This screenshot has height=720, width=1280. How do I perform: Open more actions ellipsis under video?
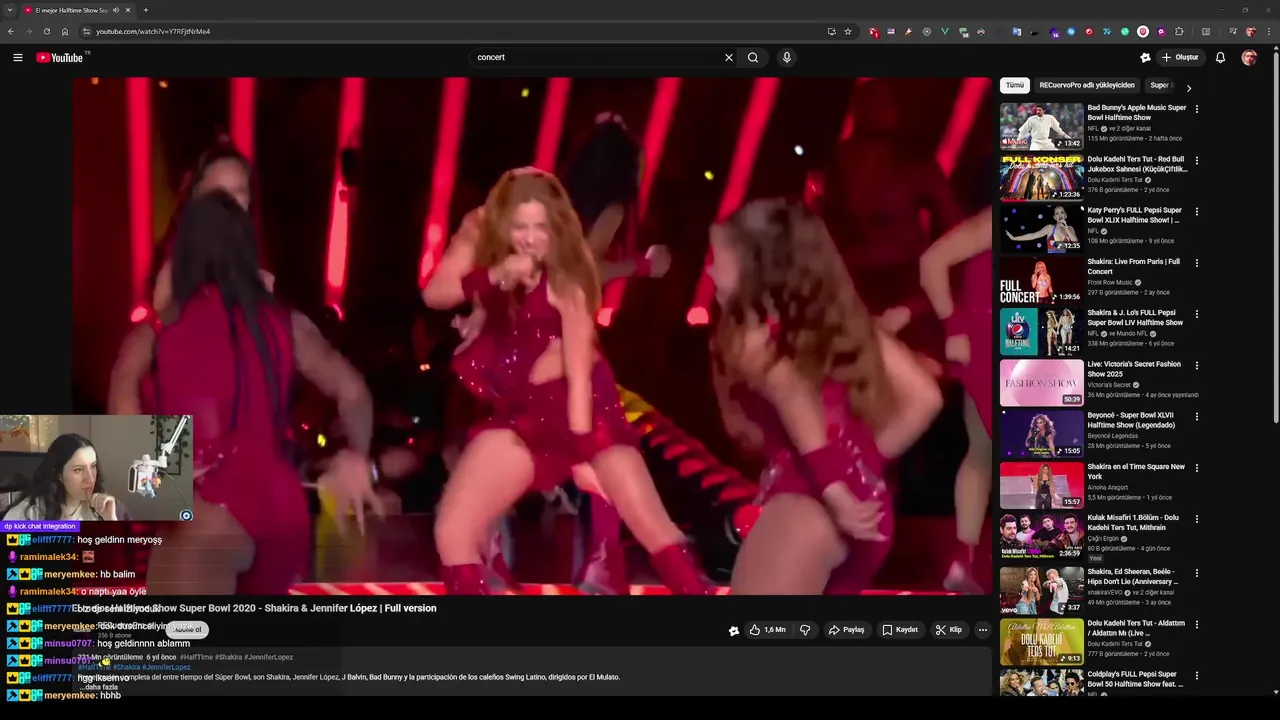[983, 630]
